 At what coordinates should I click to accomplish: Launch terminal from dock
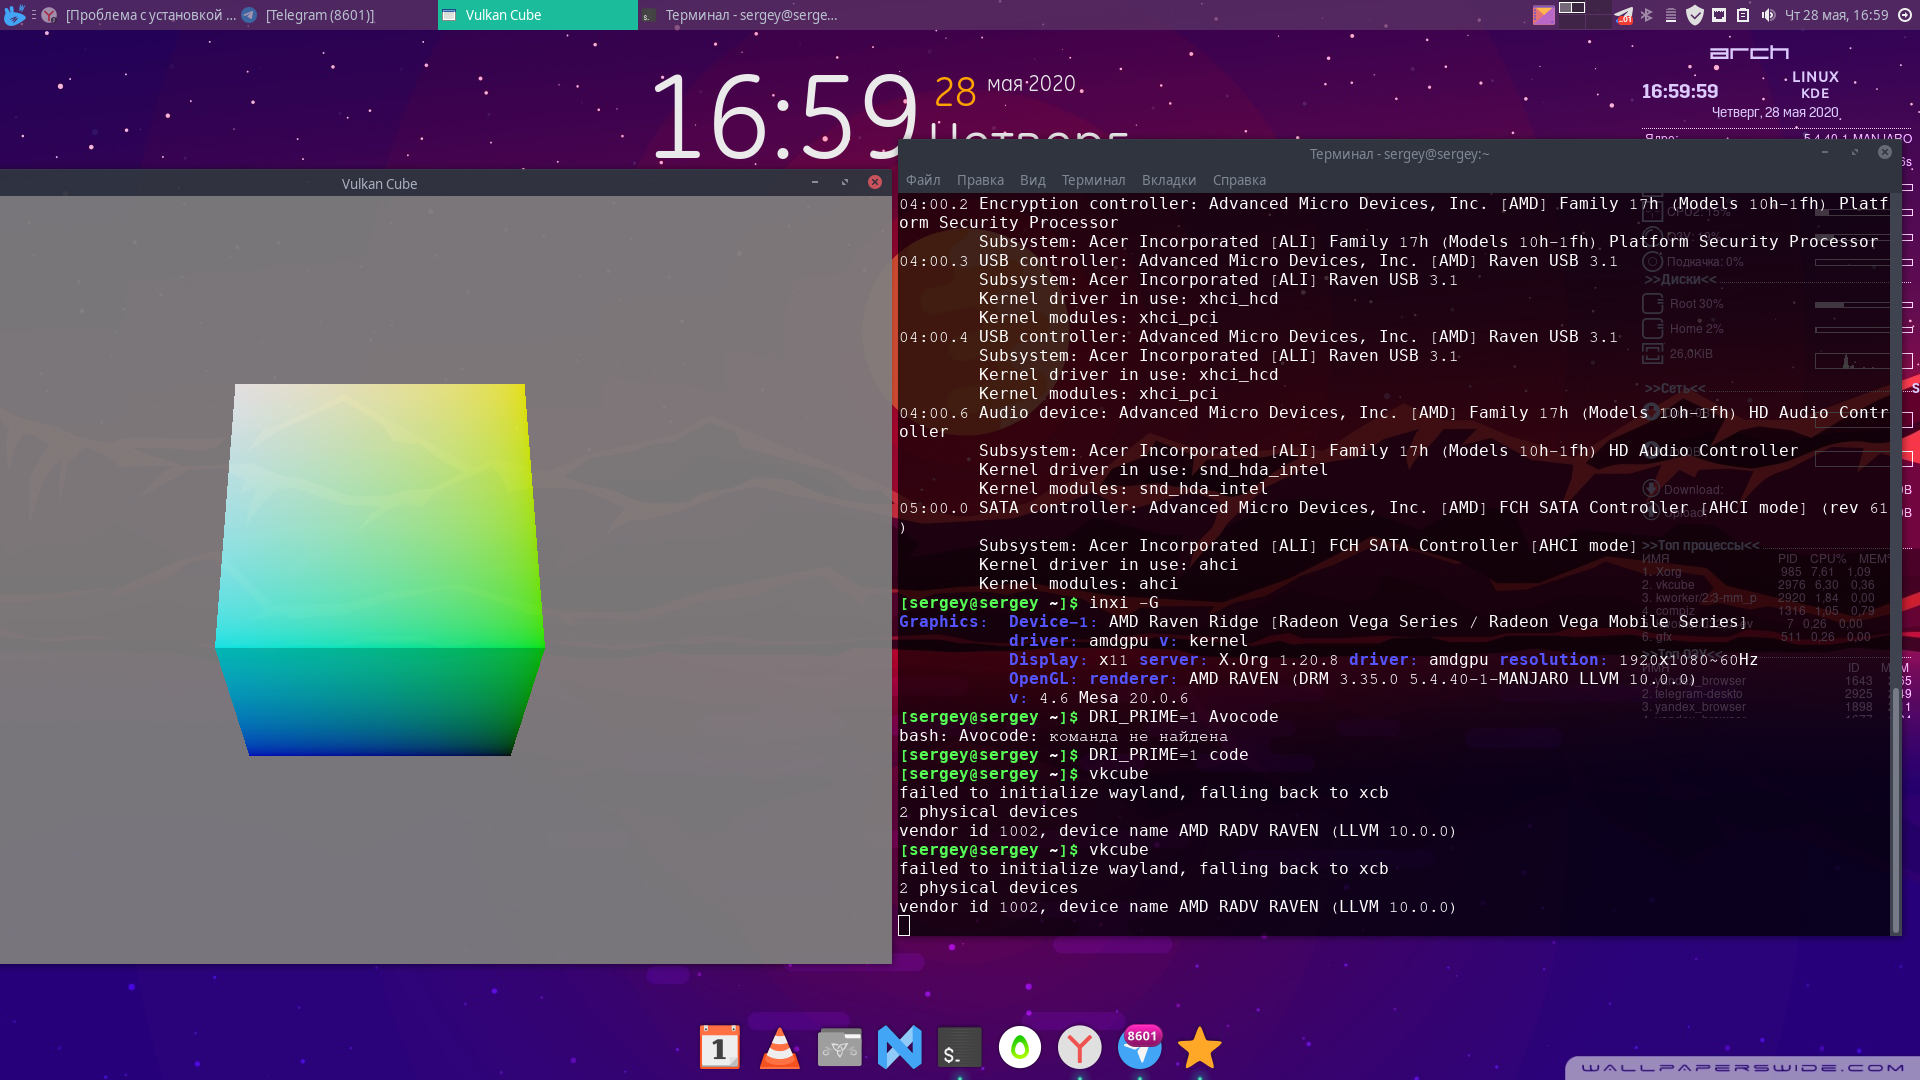960,1048
